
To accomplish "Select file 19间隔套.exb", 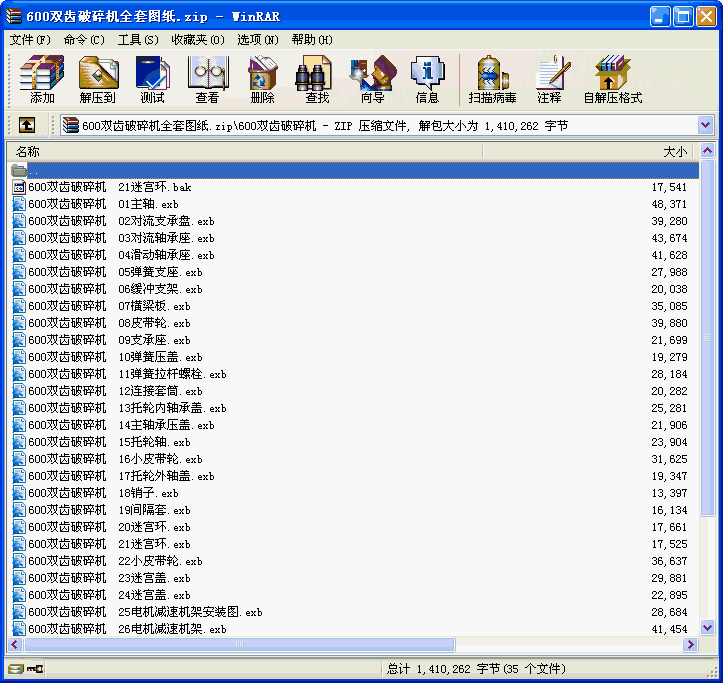I will pyautogui.click(x=109, y=510).
